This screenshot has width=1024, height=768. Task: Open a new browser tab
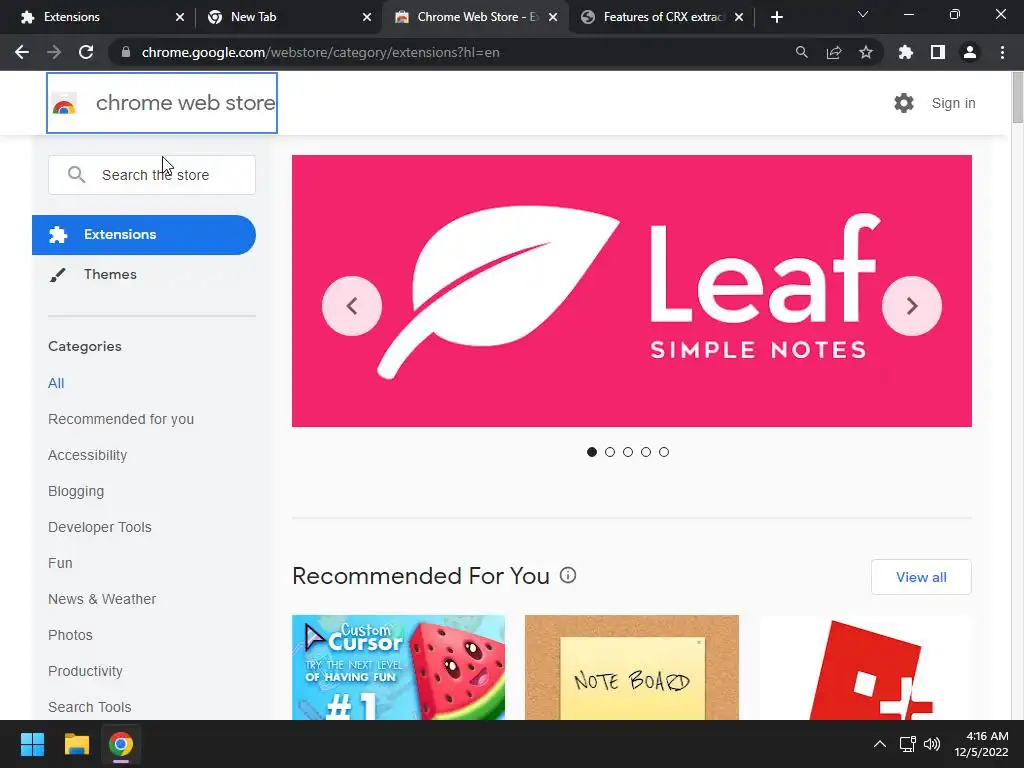[x=776, y=17]
